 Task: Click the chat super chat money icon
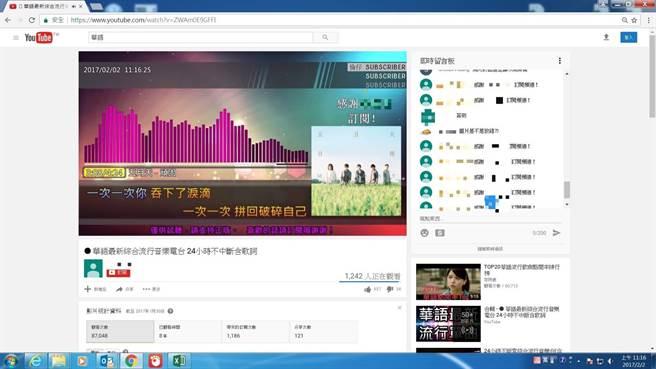pyautogui.click(x=440, y=233)
